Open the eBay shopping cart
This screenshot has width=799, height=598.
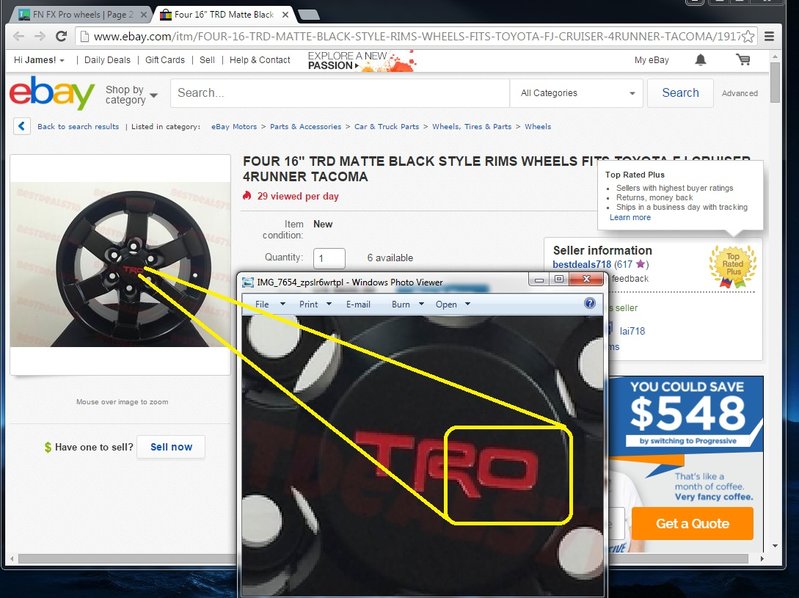coord(743,60)
